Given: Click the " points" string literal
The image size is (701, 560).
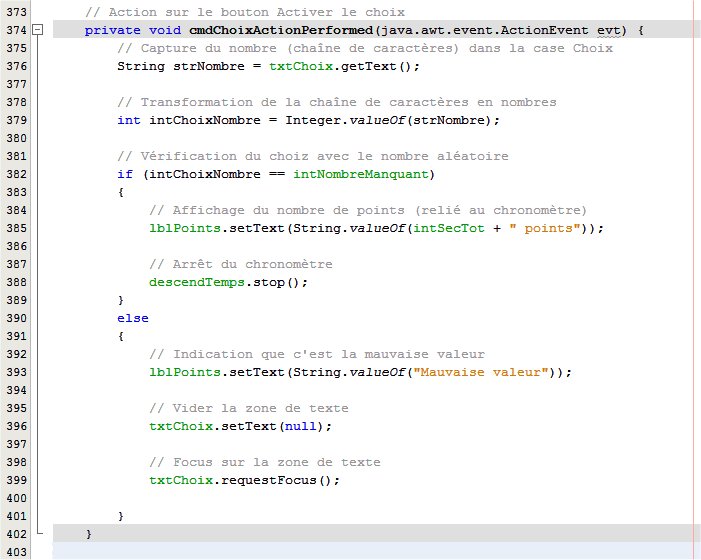Looking at the screenshot, I should pos(545,228).
